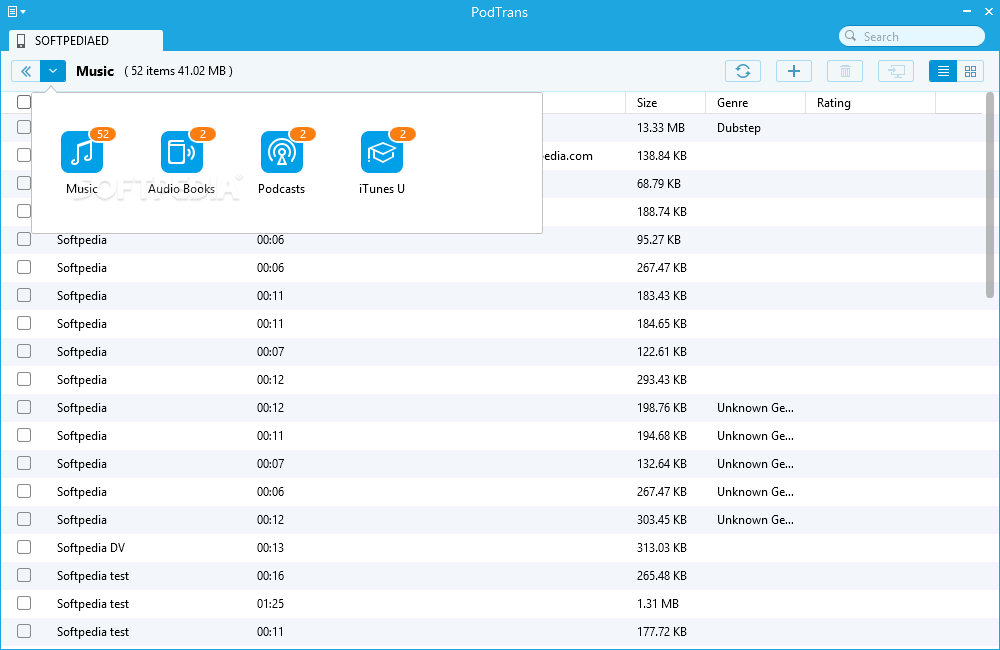Sort by the Size column header
Image resolution: width=1000 pixels, height=650 pixels.
click(x=665, y=103)
